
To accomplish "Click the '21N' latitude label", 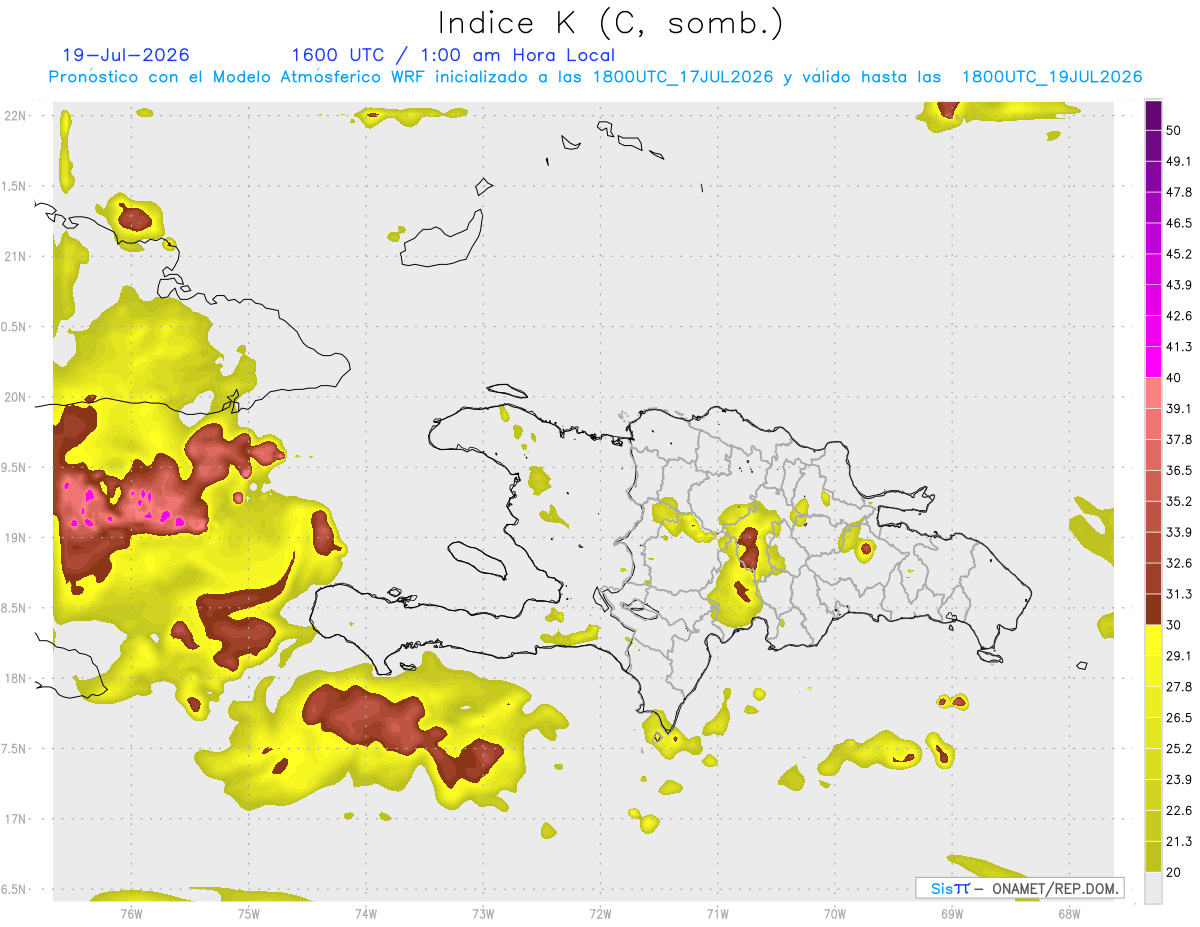I will (x=16, y=256).
